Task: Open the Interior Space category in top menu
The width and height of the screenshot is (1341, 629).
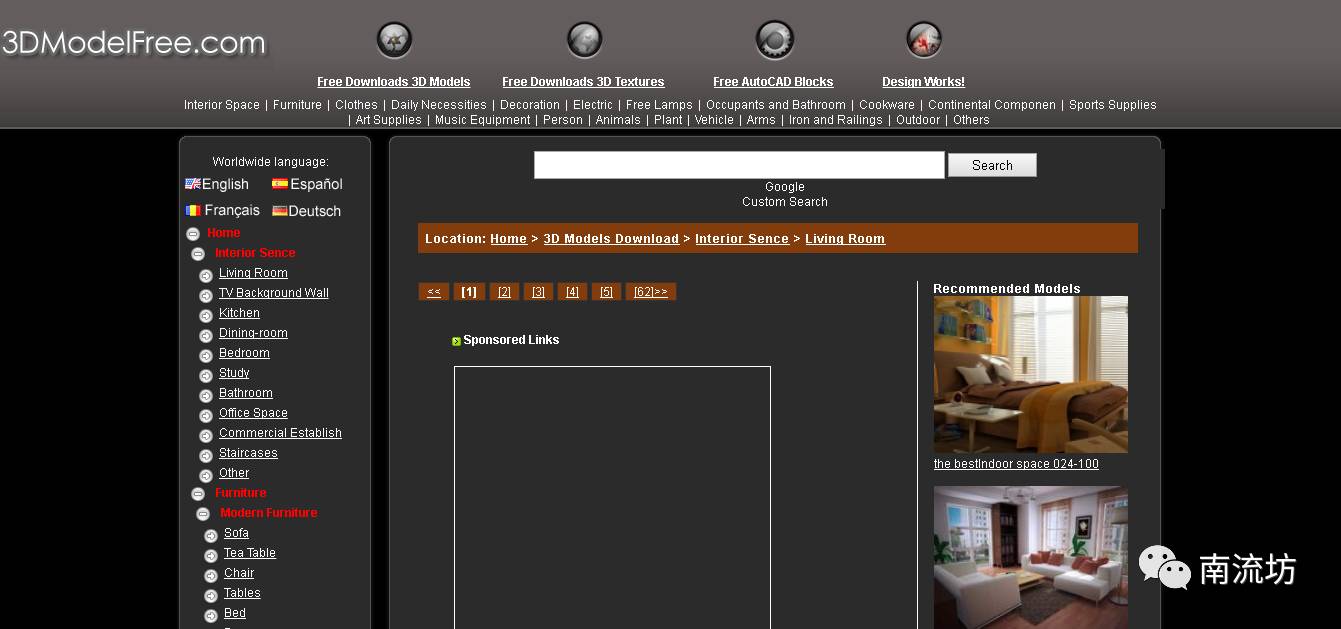Action: pos(222,105)
